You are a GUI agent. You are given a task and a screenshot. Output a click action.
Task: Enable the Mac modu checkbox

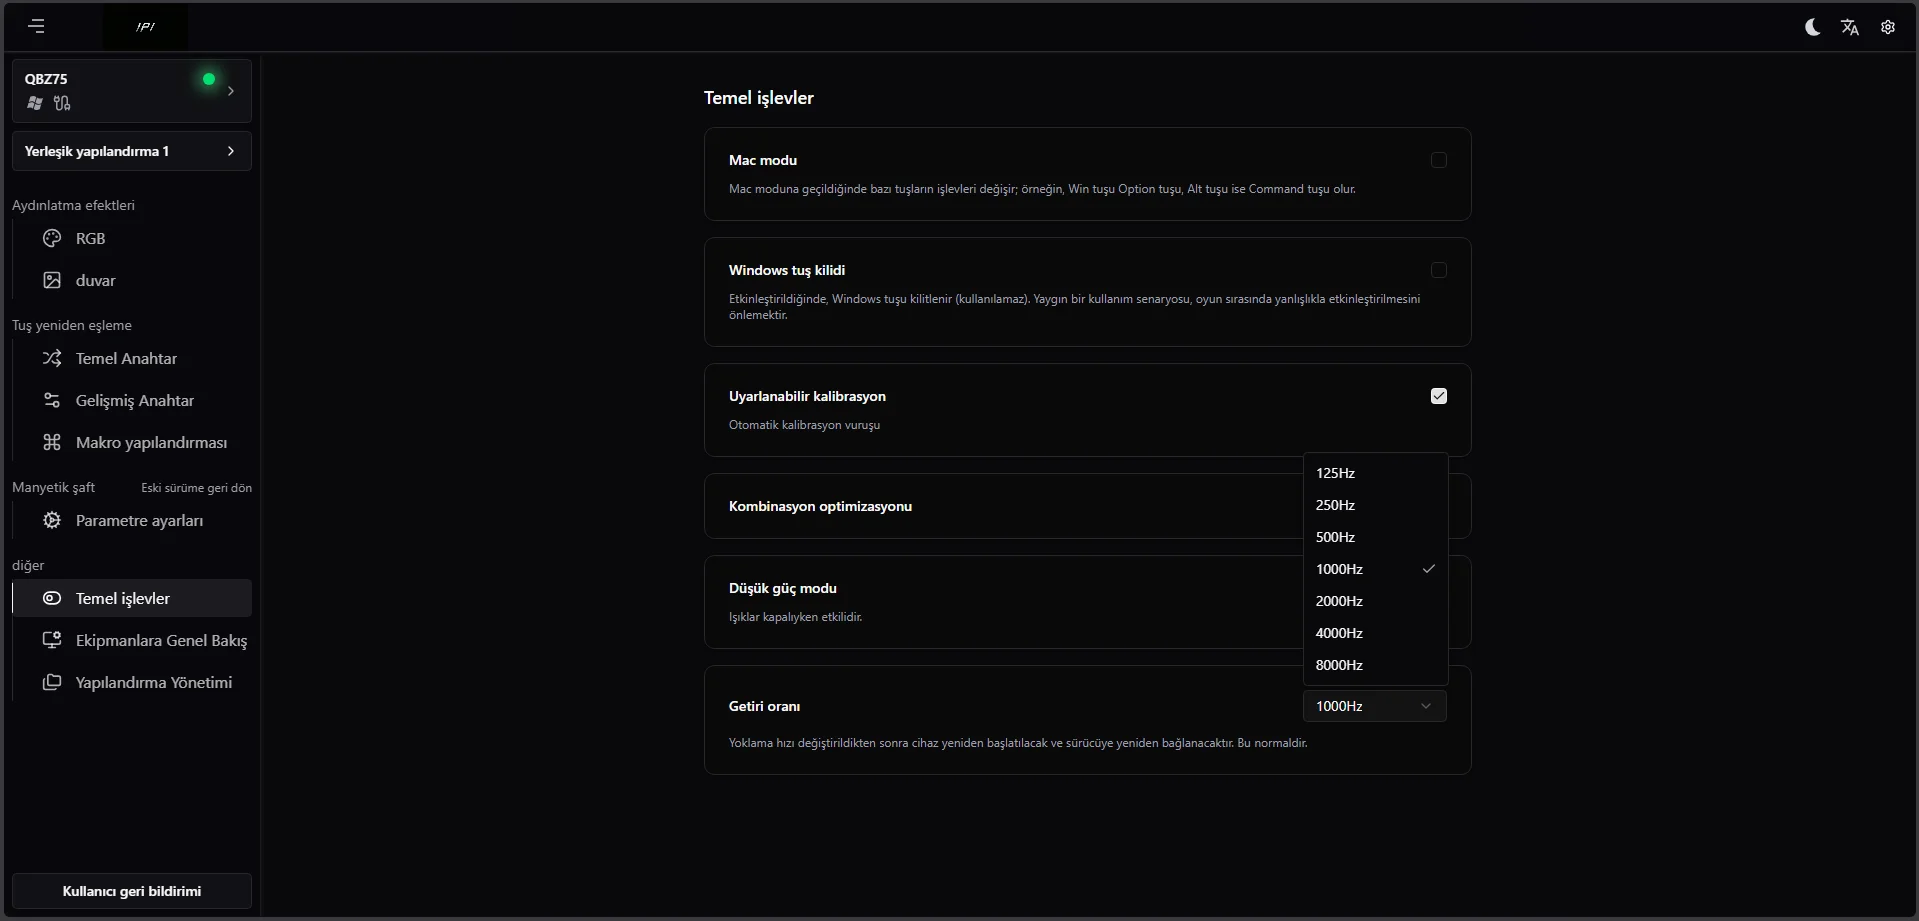(1439, 160)
